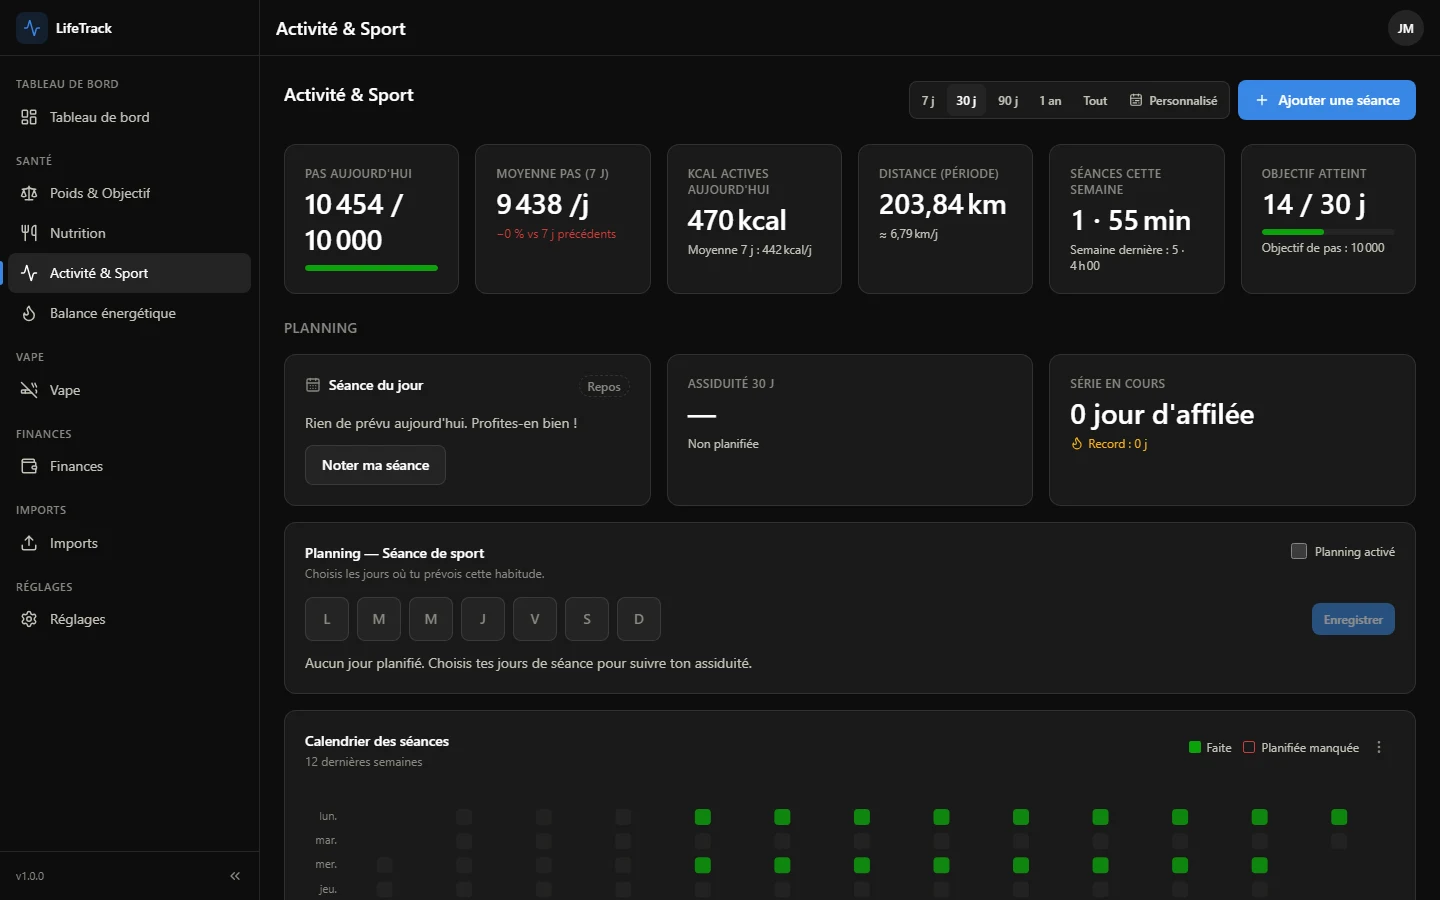
Task: Open the JM user avatar menu
Action: click(x=1405, y=28)
